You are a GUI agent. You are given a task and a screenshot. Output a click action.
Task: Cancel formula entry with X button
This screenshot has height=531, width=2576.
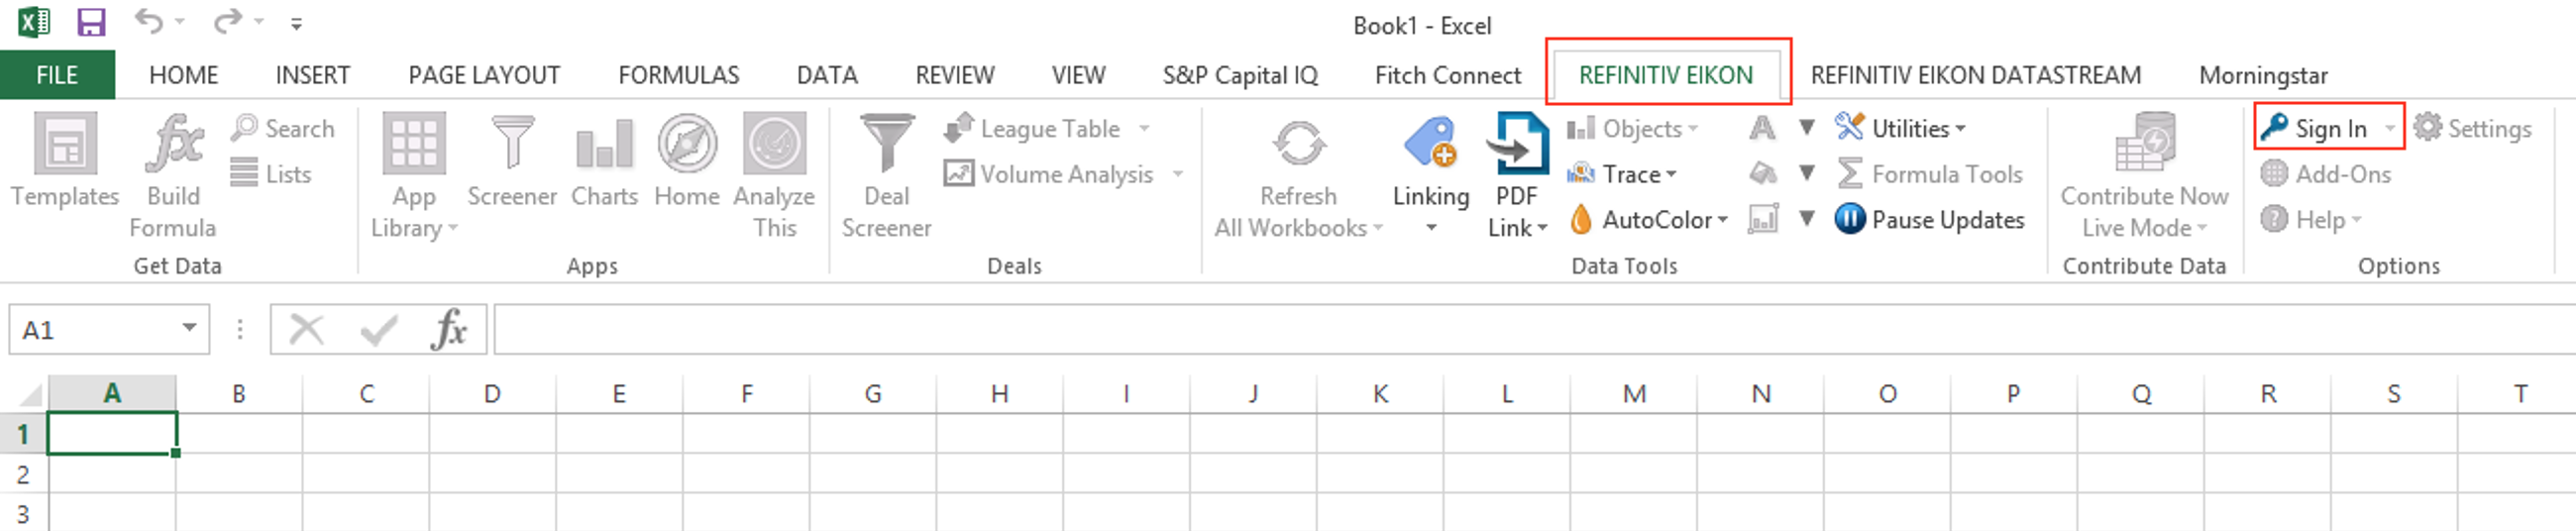306,329
